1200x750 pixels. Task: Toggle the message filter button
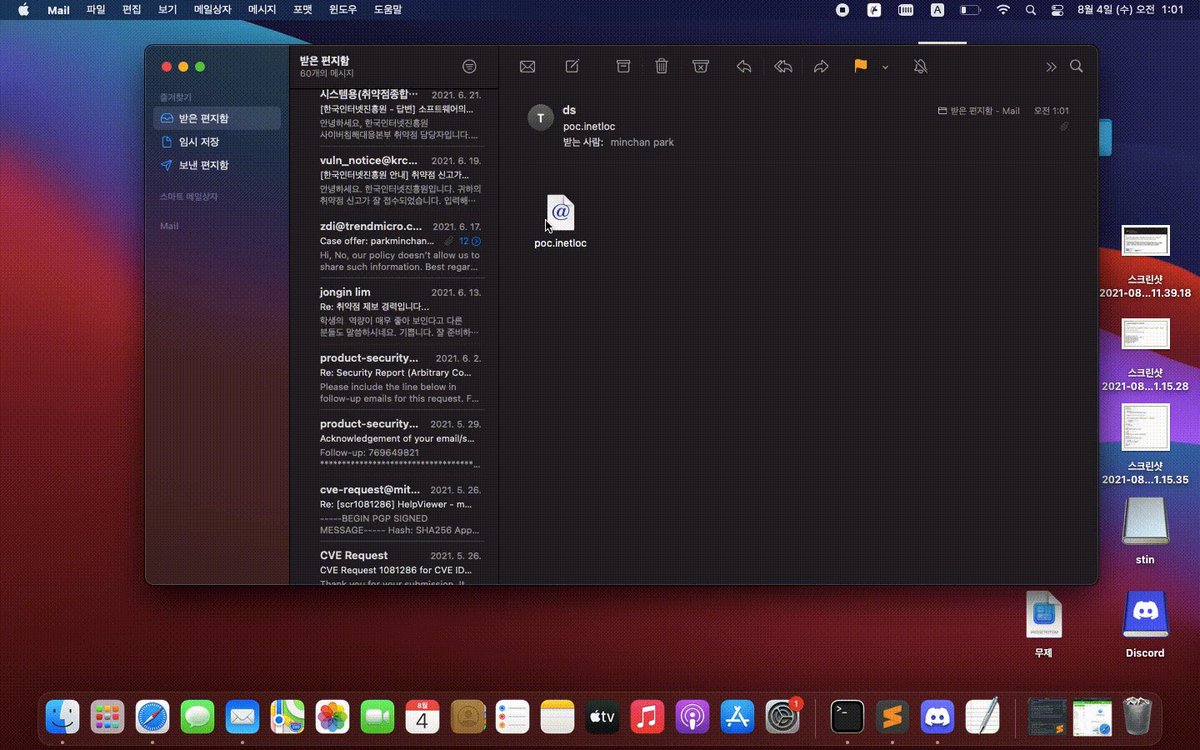tap(469, 66)
